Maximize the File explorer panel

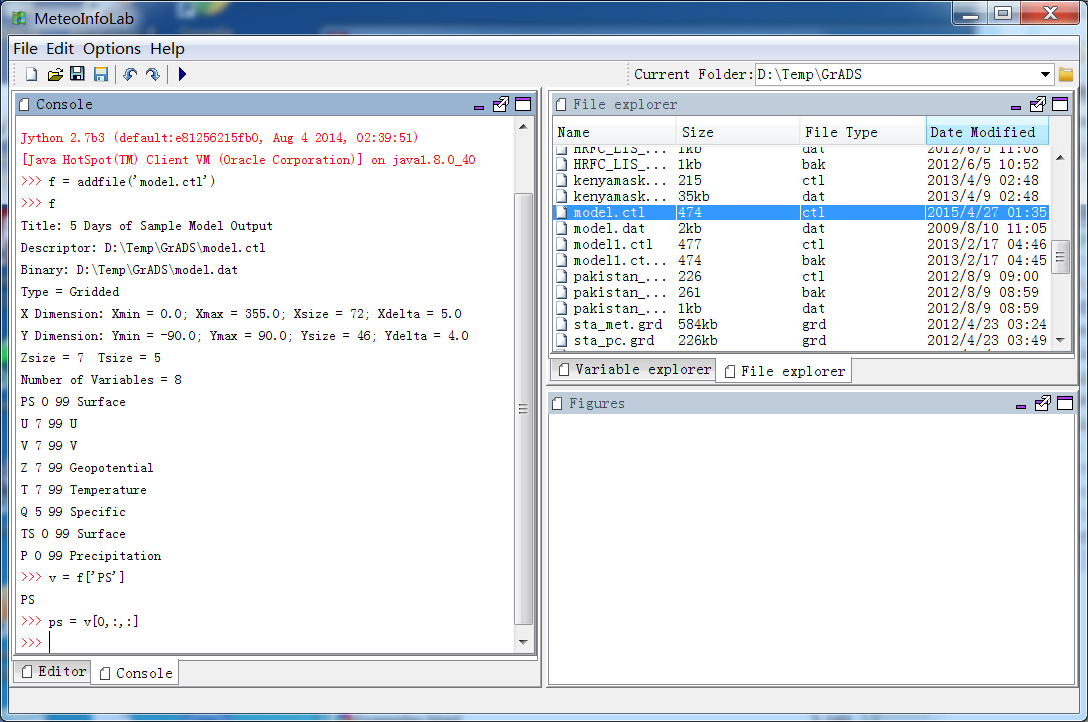(1060, 105)
